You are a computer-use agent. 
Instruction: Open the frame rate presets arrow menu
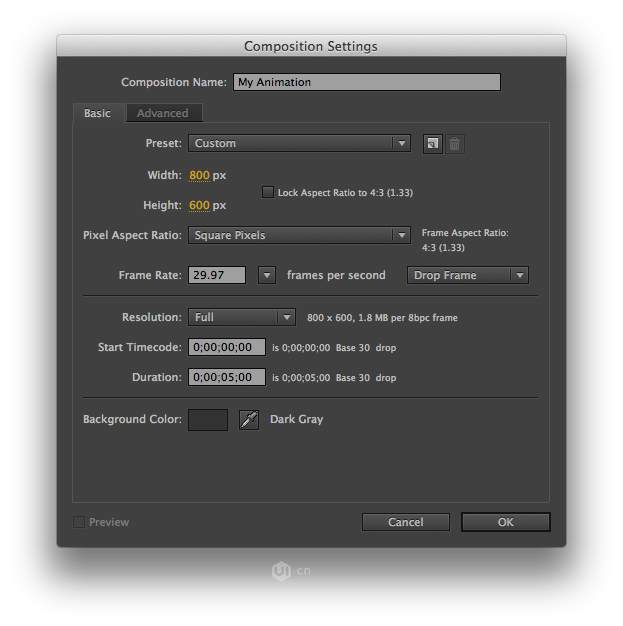click(267, 275)
